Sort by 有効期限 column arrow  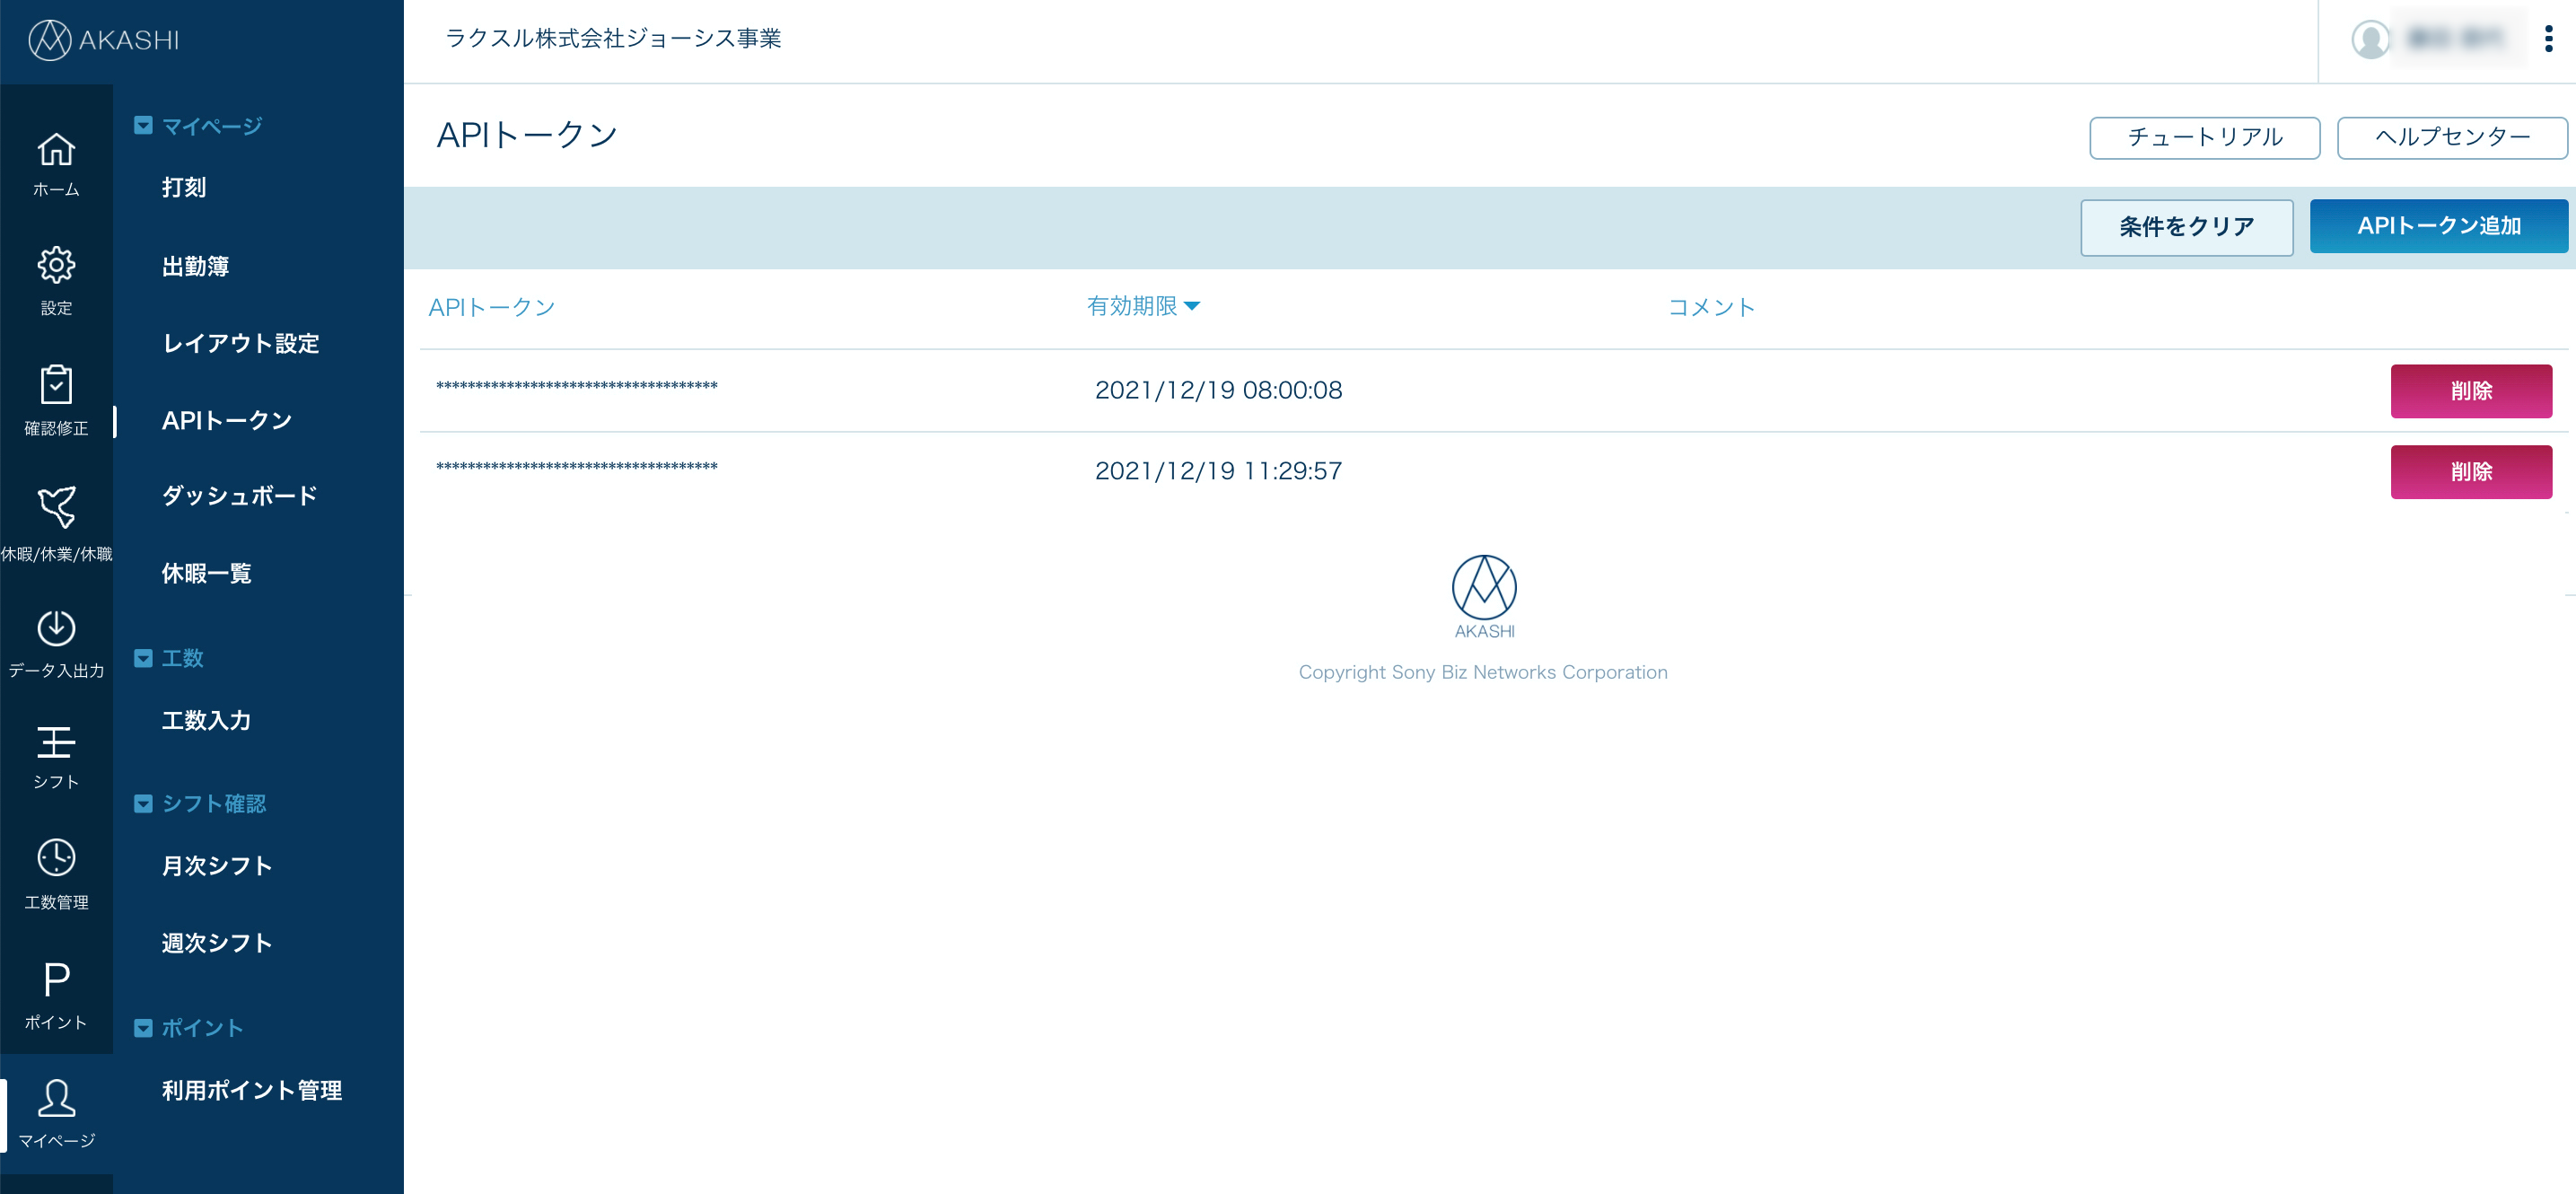(x=1191, y=306)
